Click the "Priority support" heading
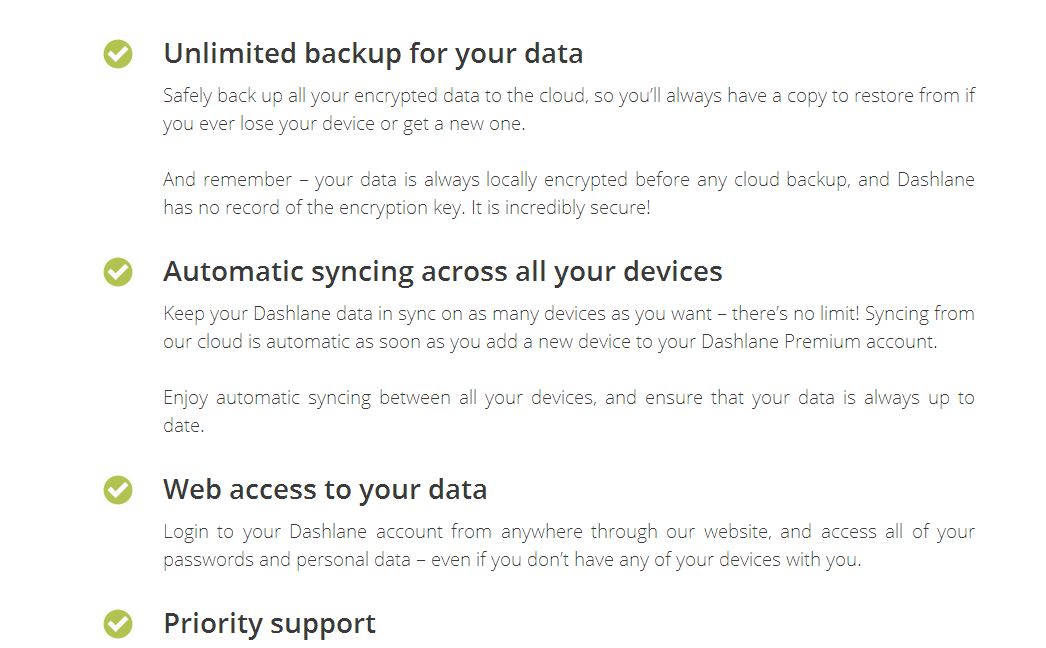 click(x=269, y=623)
